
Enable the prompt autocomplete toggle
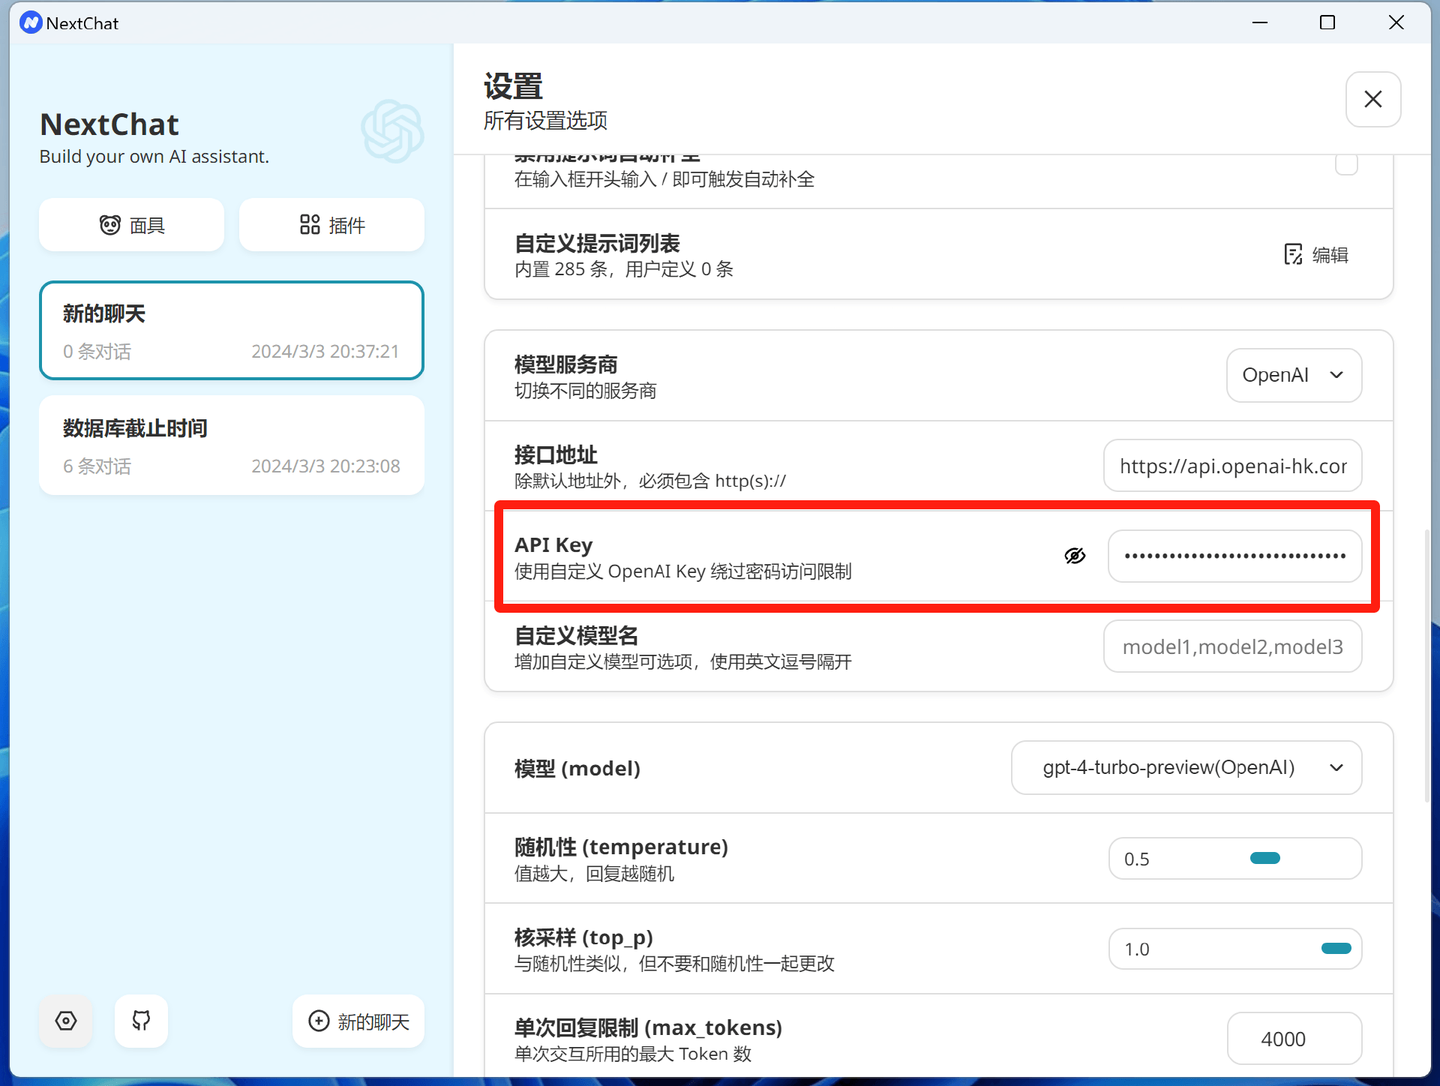pos(1346,163)
